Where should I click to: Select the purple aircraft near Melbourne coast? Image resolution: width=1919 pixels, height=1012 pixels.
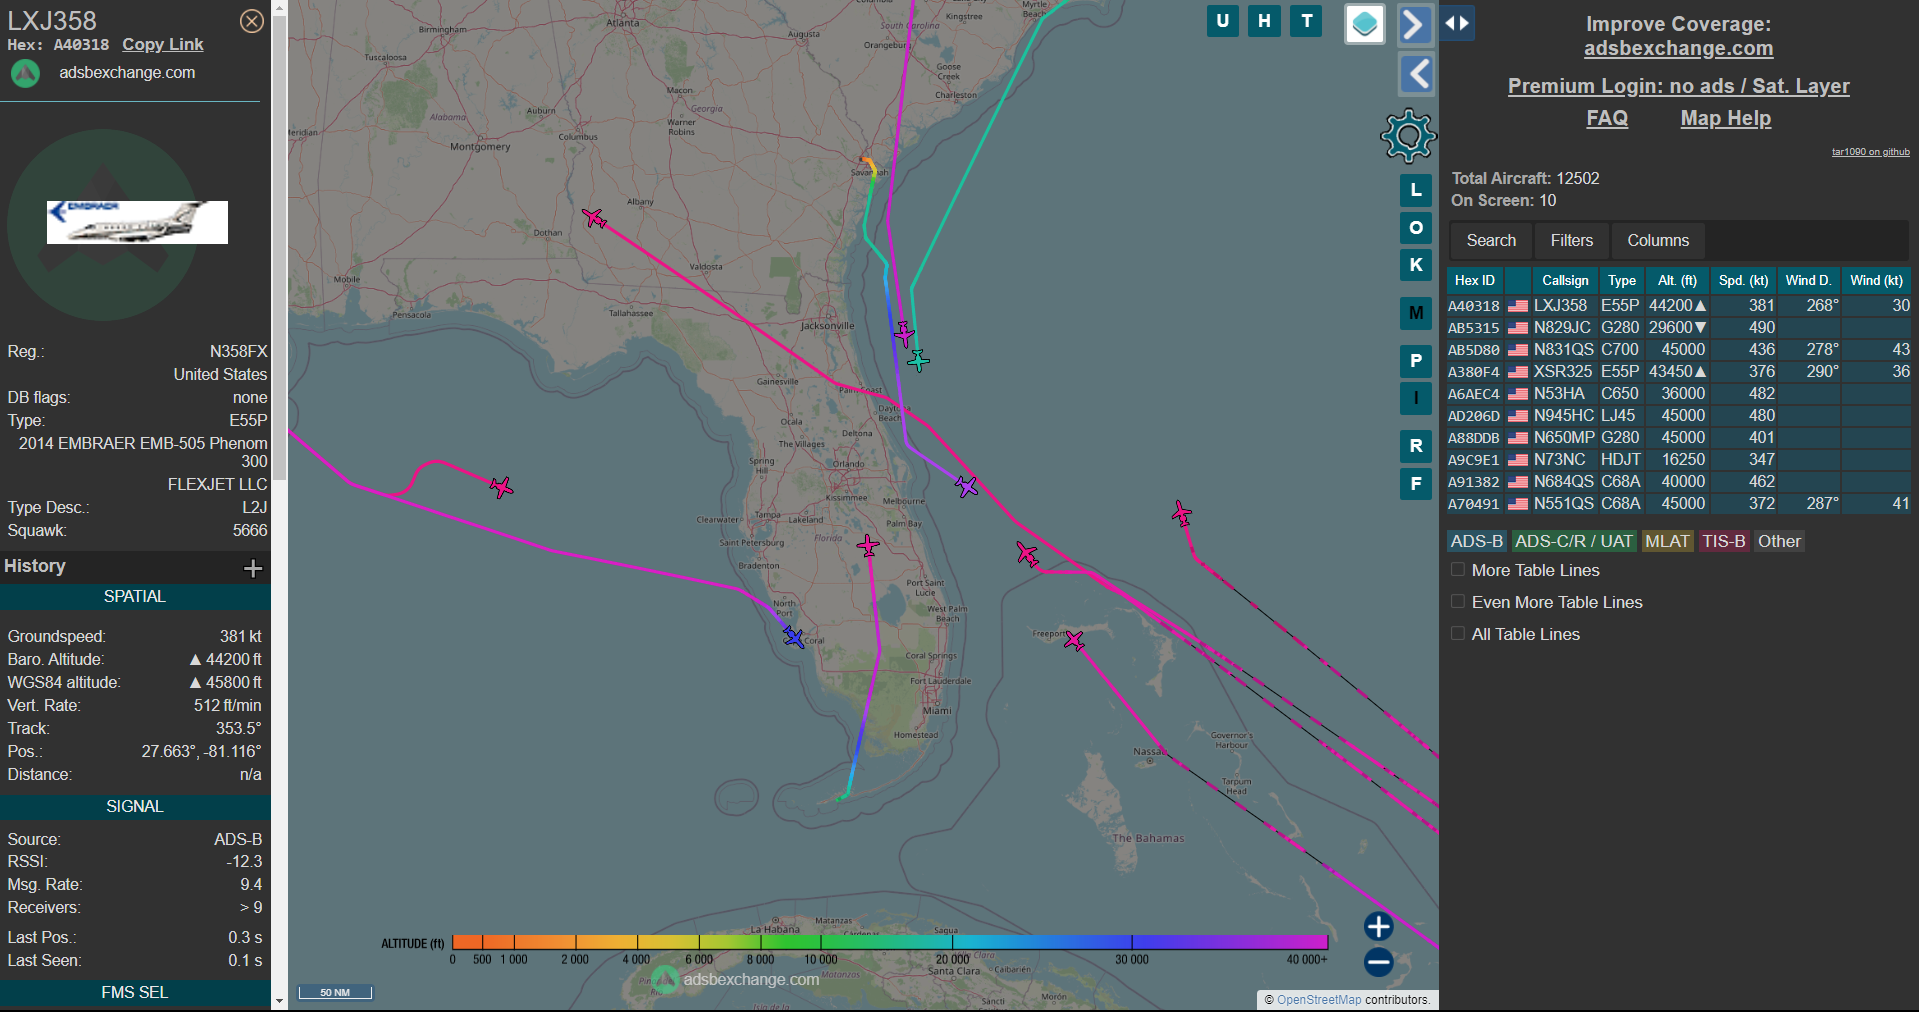click(x=966, y=487)
